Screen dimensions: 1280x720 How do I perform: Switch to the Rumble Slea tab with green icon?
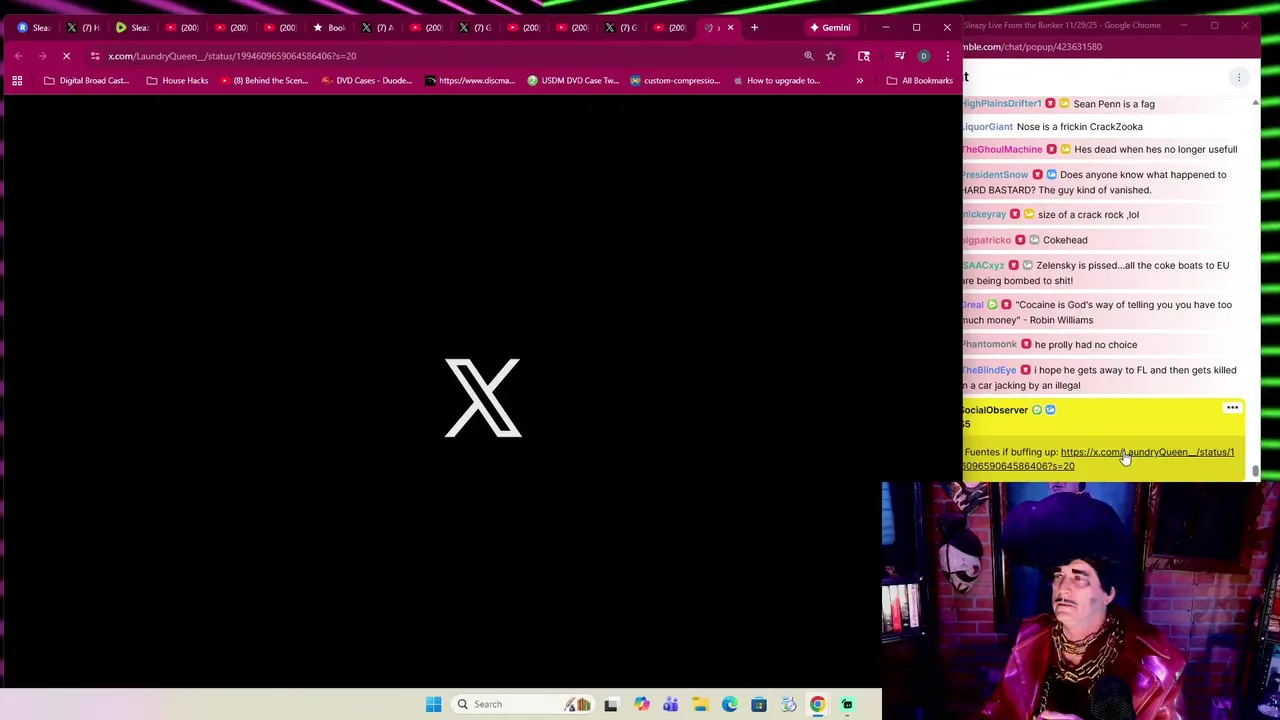click(131, 27)
